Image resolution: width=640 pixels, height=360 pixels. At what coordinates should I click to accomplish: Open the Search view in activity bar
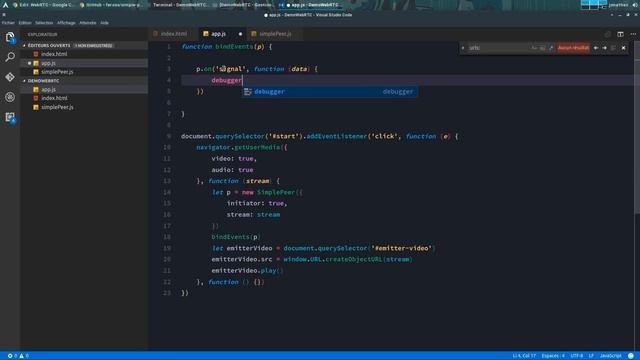click(10, 57)
